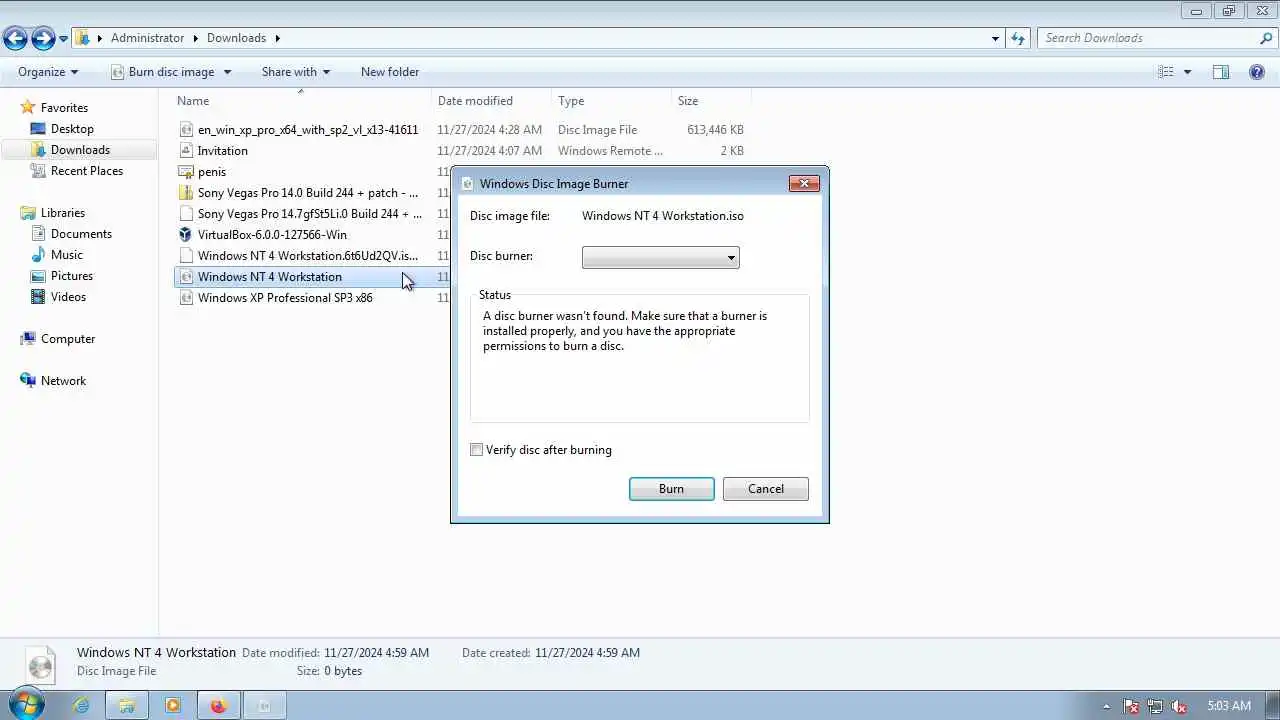Open the view options dropdown arrow

[x=1188, y=72]
